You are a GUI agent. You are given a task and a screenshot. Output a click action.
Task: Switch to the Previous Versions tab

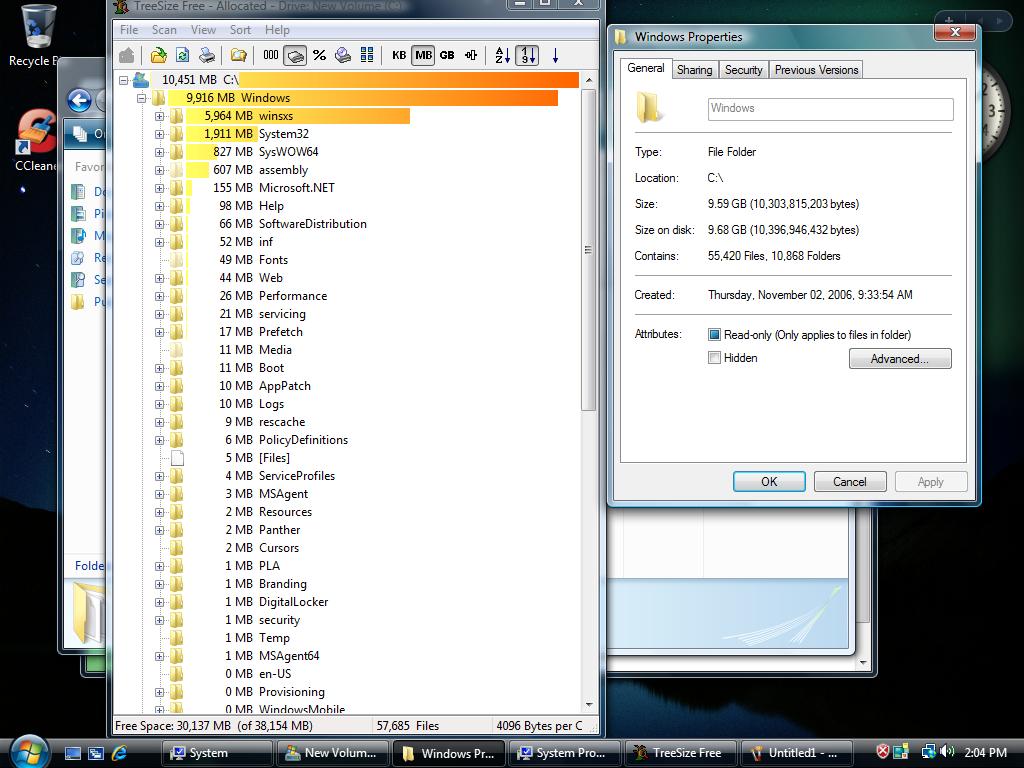(816, 70)
